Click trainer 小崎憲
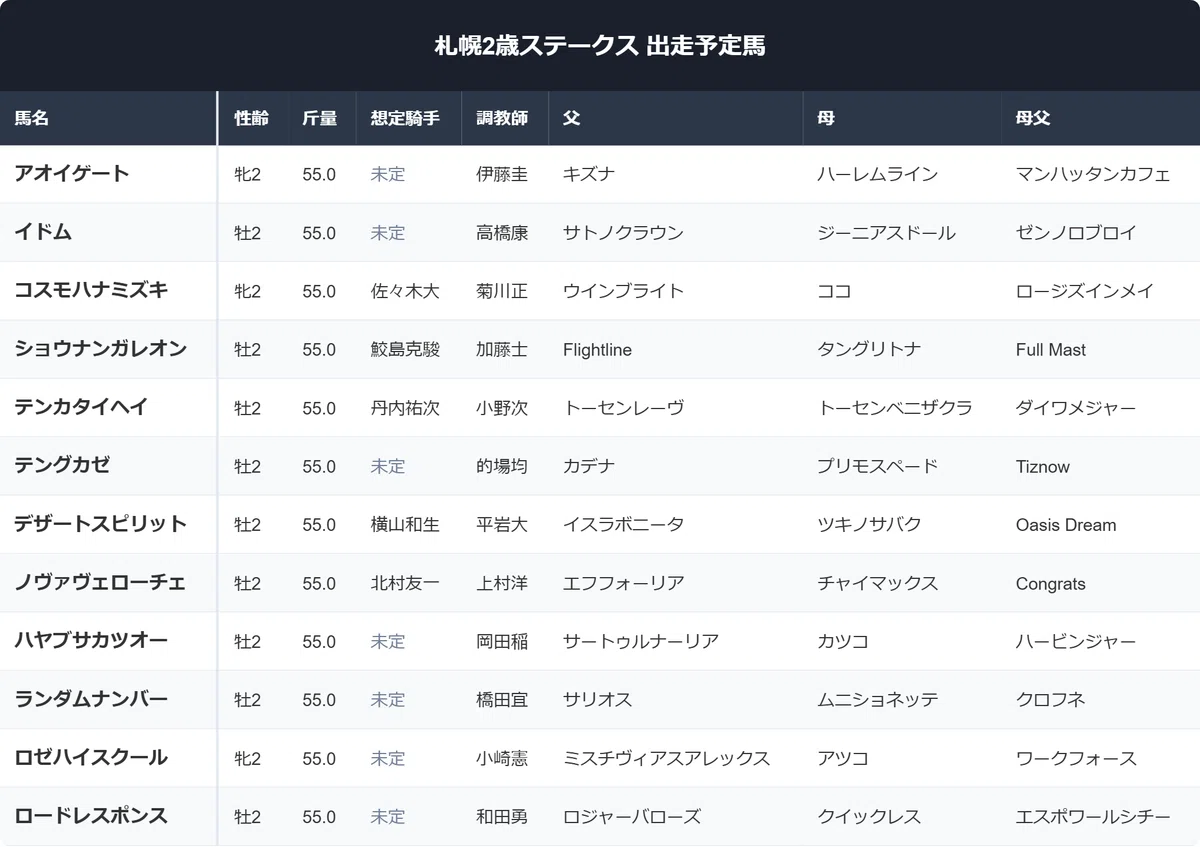This screenshot has width=1200, height=847. tap(502, 759)
